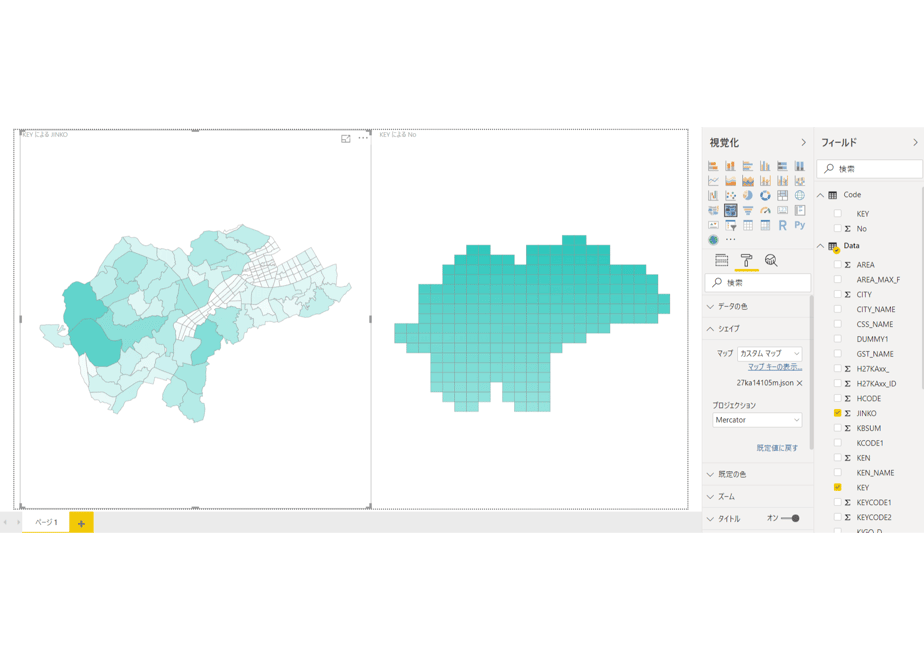Open focus mode on the JINKO map

[x=346, y=138]
